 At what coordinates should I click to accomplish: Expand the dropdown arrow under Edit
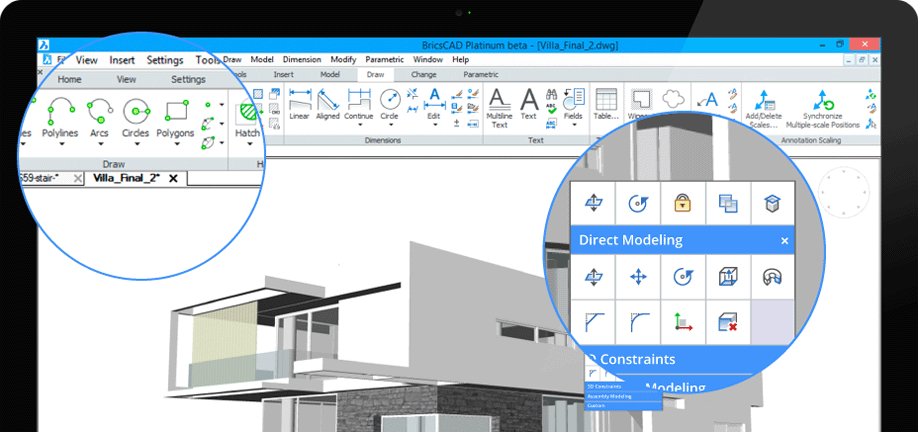[433, 124]
